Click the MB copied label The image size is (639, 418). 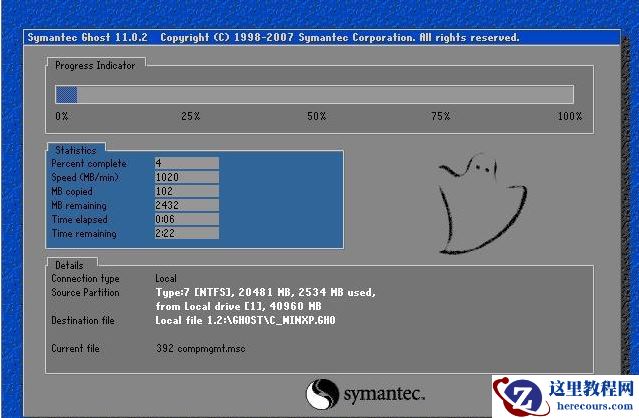(x=72, y=191)
